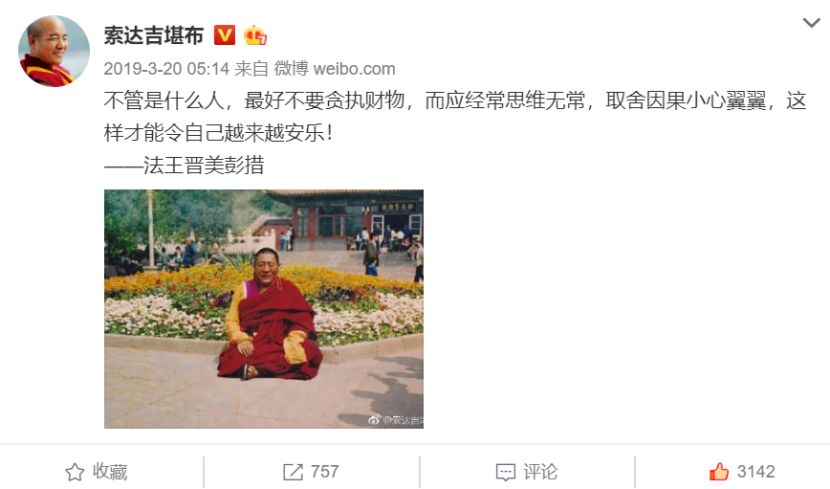Click the 法王晋美彭措 attribution line

[184, 165]
